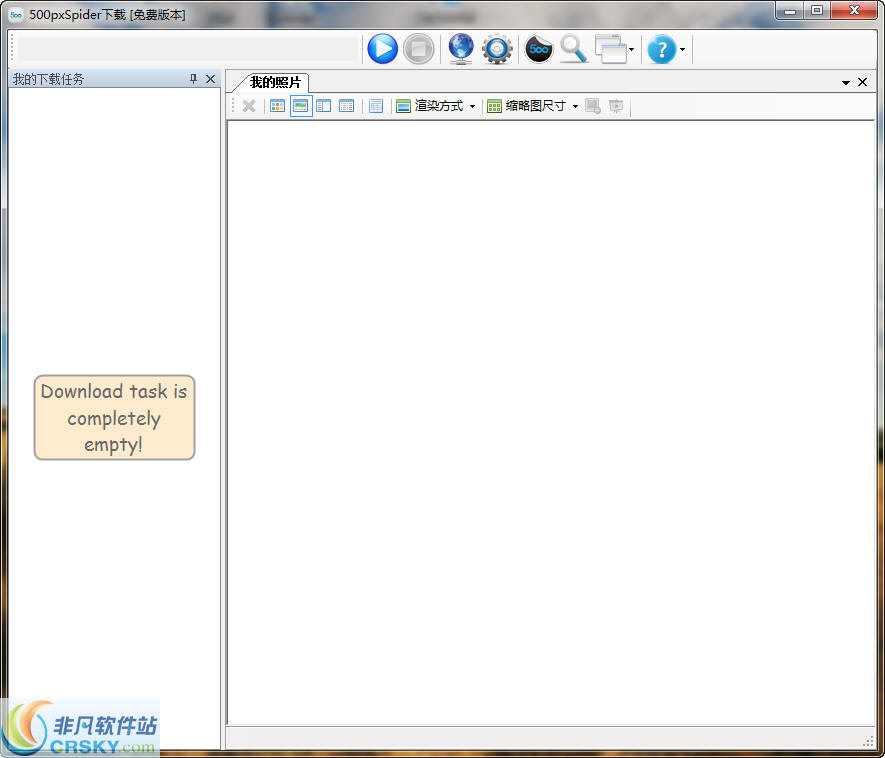The image size is (885, 758).
Task: Expand the windows layout dropdown arrow
Action: pos(632,50)
